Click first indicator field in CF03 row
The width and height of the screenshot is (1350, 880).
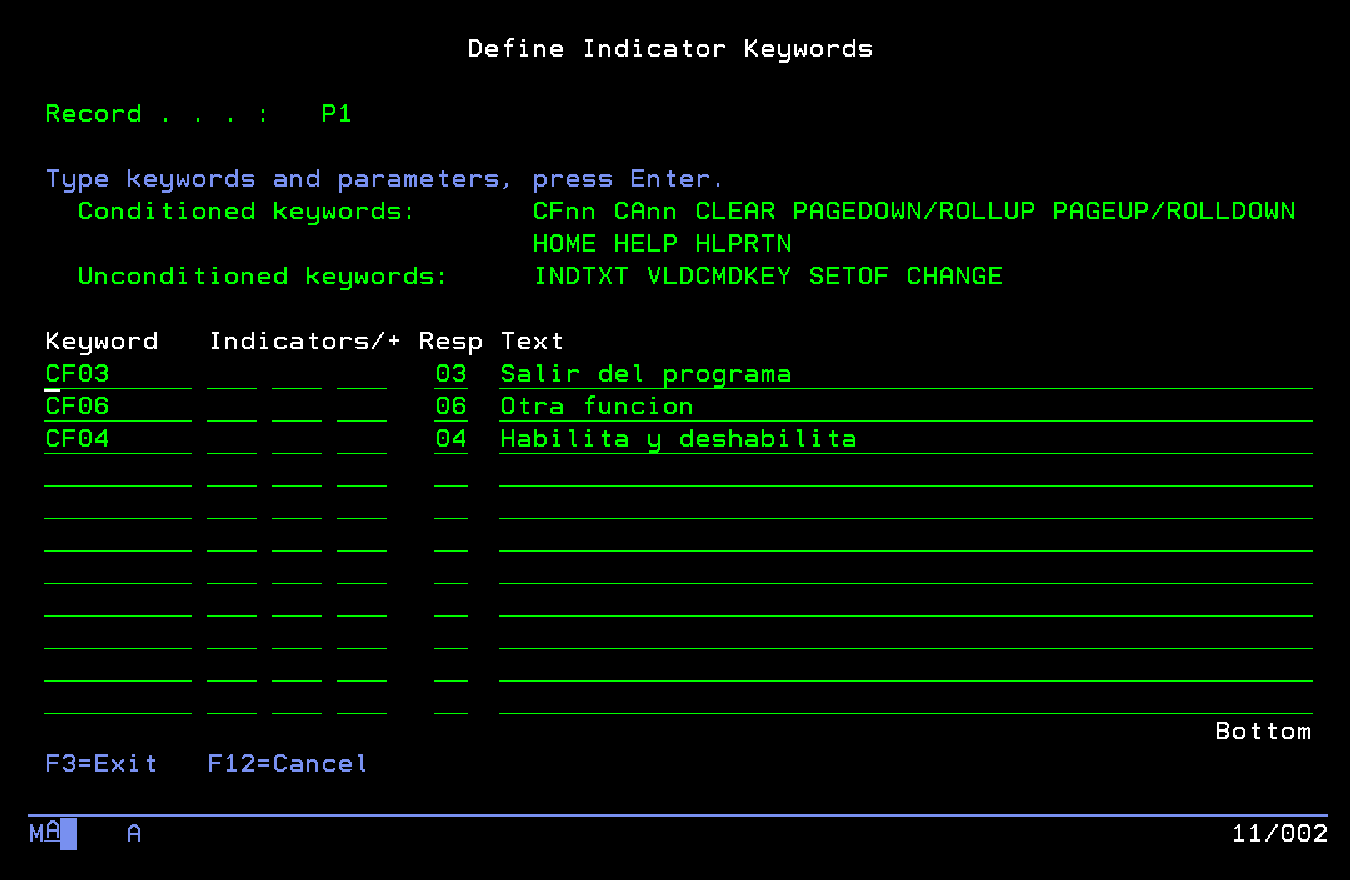point(232,374)
